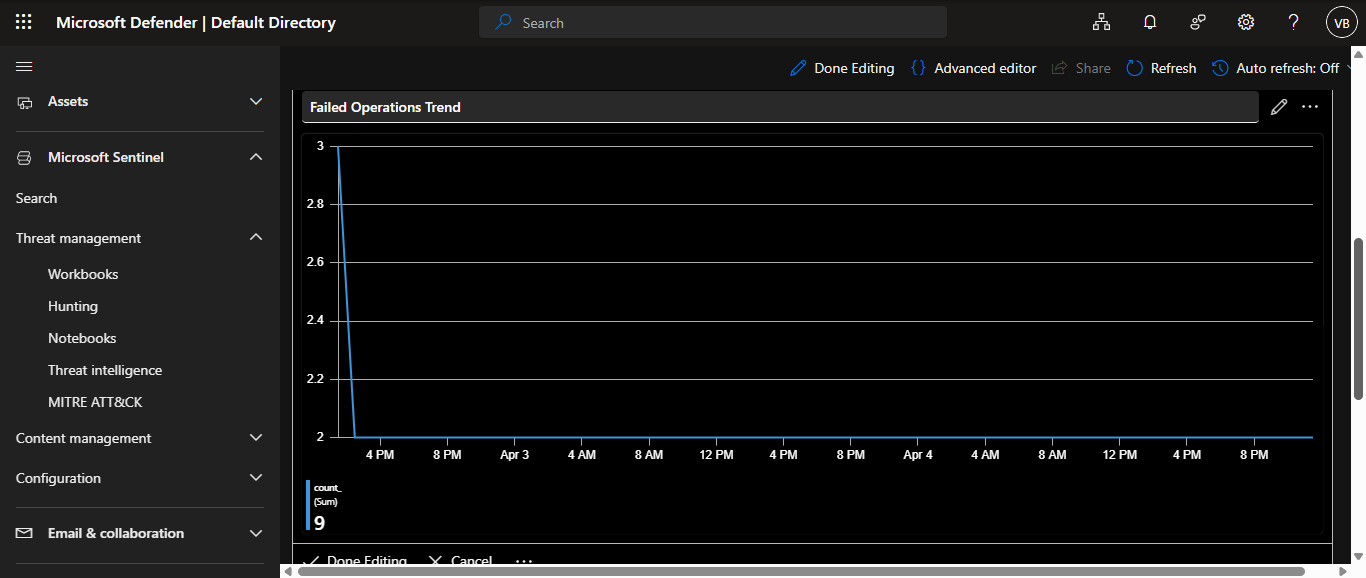Expand the Content management chevron
The height and width of the screenshot is (578, 1366).
pos(256,438)
